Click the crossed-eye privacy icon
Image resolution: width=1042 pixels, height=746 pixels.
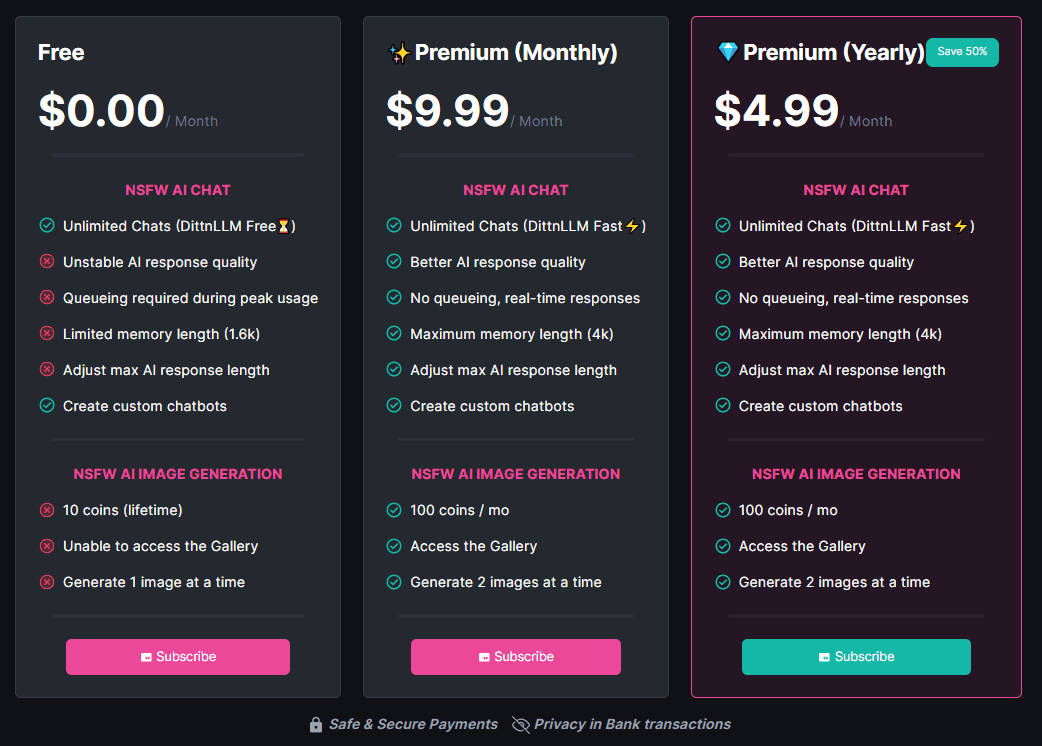tap(520, 725)
